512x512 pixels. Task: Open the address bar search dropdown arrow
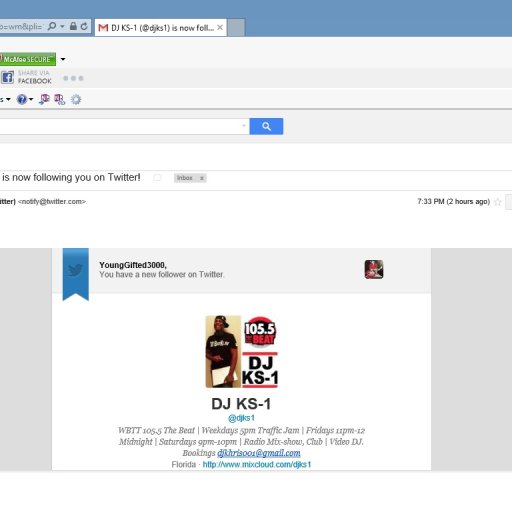point(62,26)
